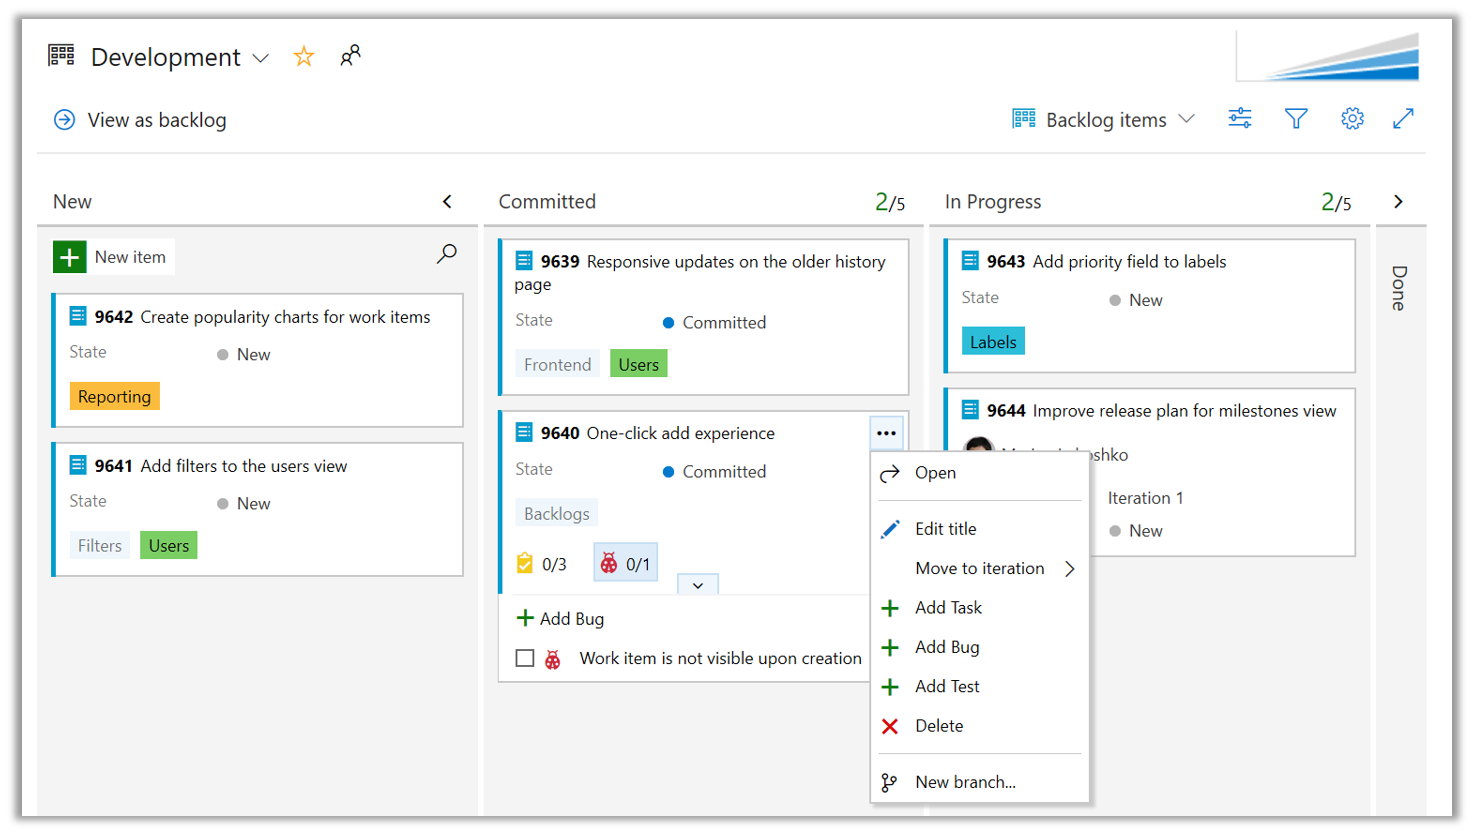The width and height of the screenshot is (1478, 833).
Task: Open the ellipsis menu on card 9640
Action: pos(886,433)
